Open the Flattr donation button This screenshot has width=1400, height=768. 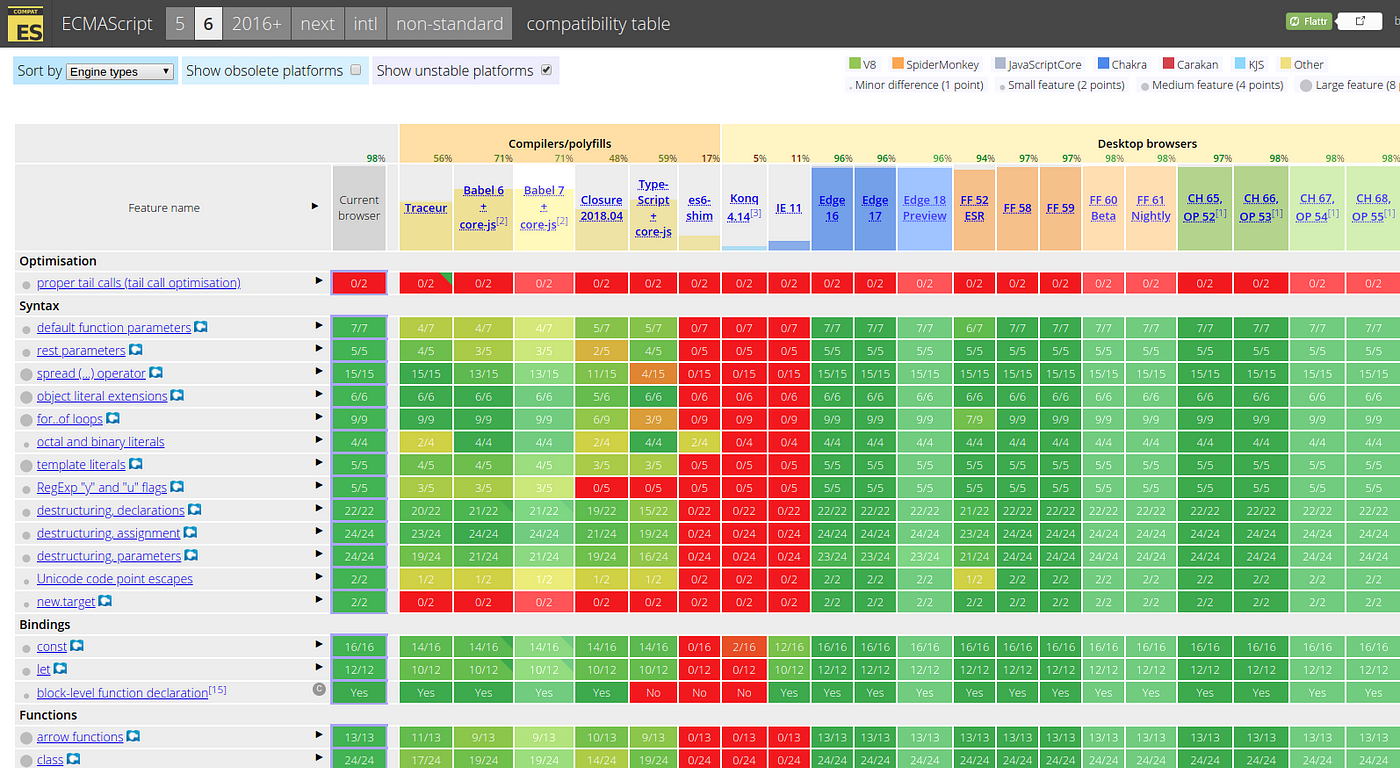pos(1308,21)
